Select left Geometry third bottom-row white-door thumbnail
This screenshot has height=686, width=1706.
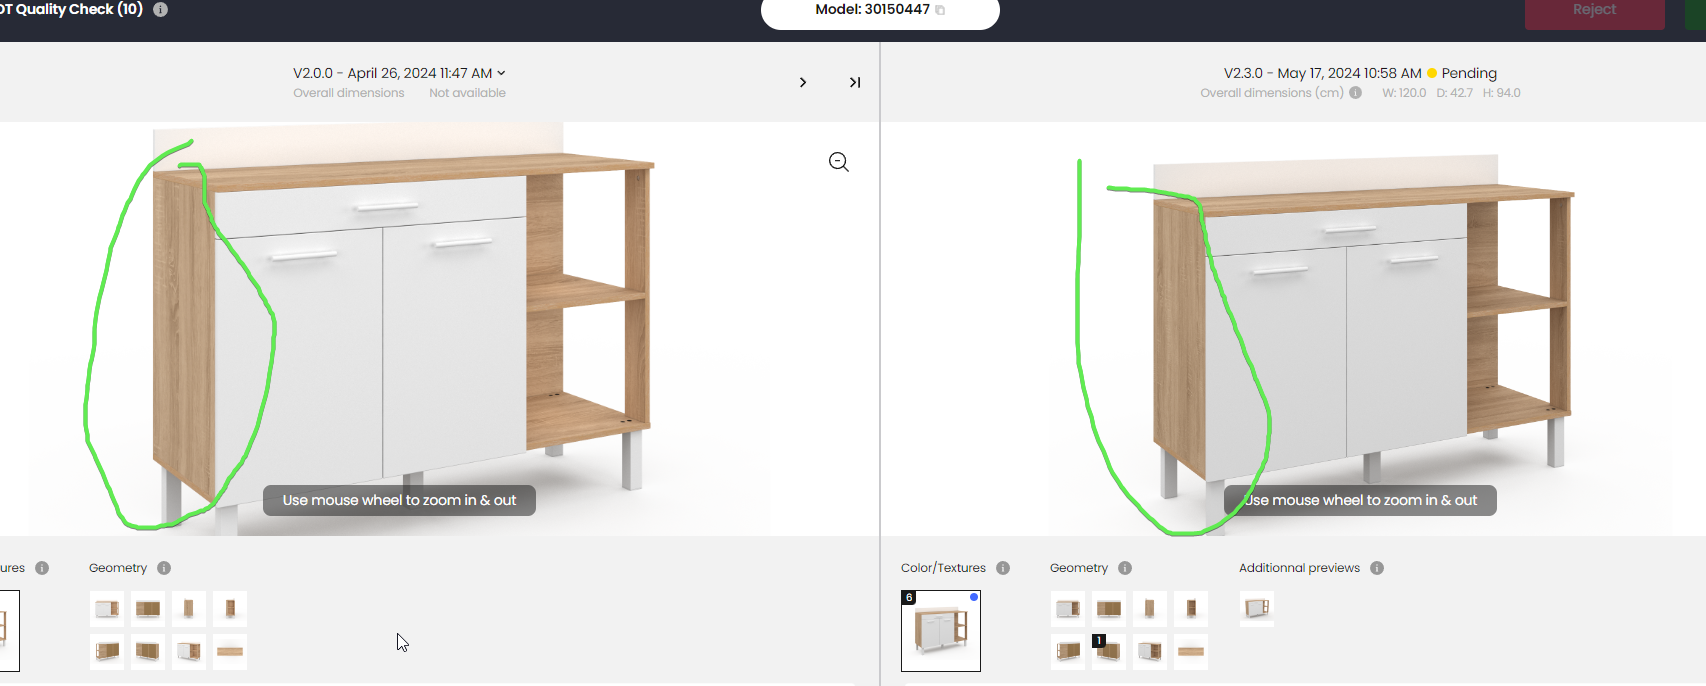click(189, 651)
